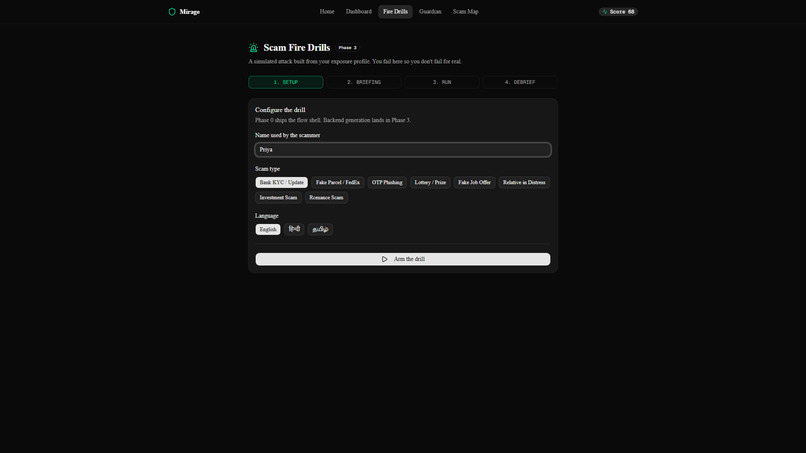Set language to Hindi
The image size is (806, 453).
tap(294, 229)
